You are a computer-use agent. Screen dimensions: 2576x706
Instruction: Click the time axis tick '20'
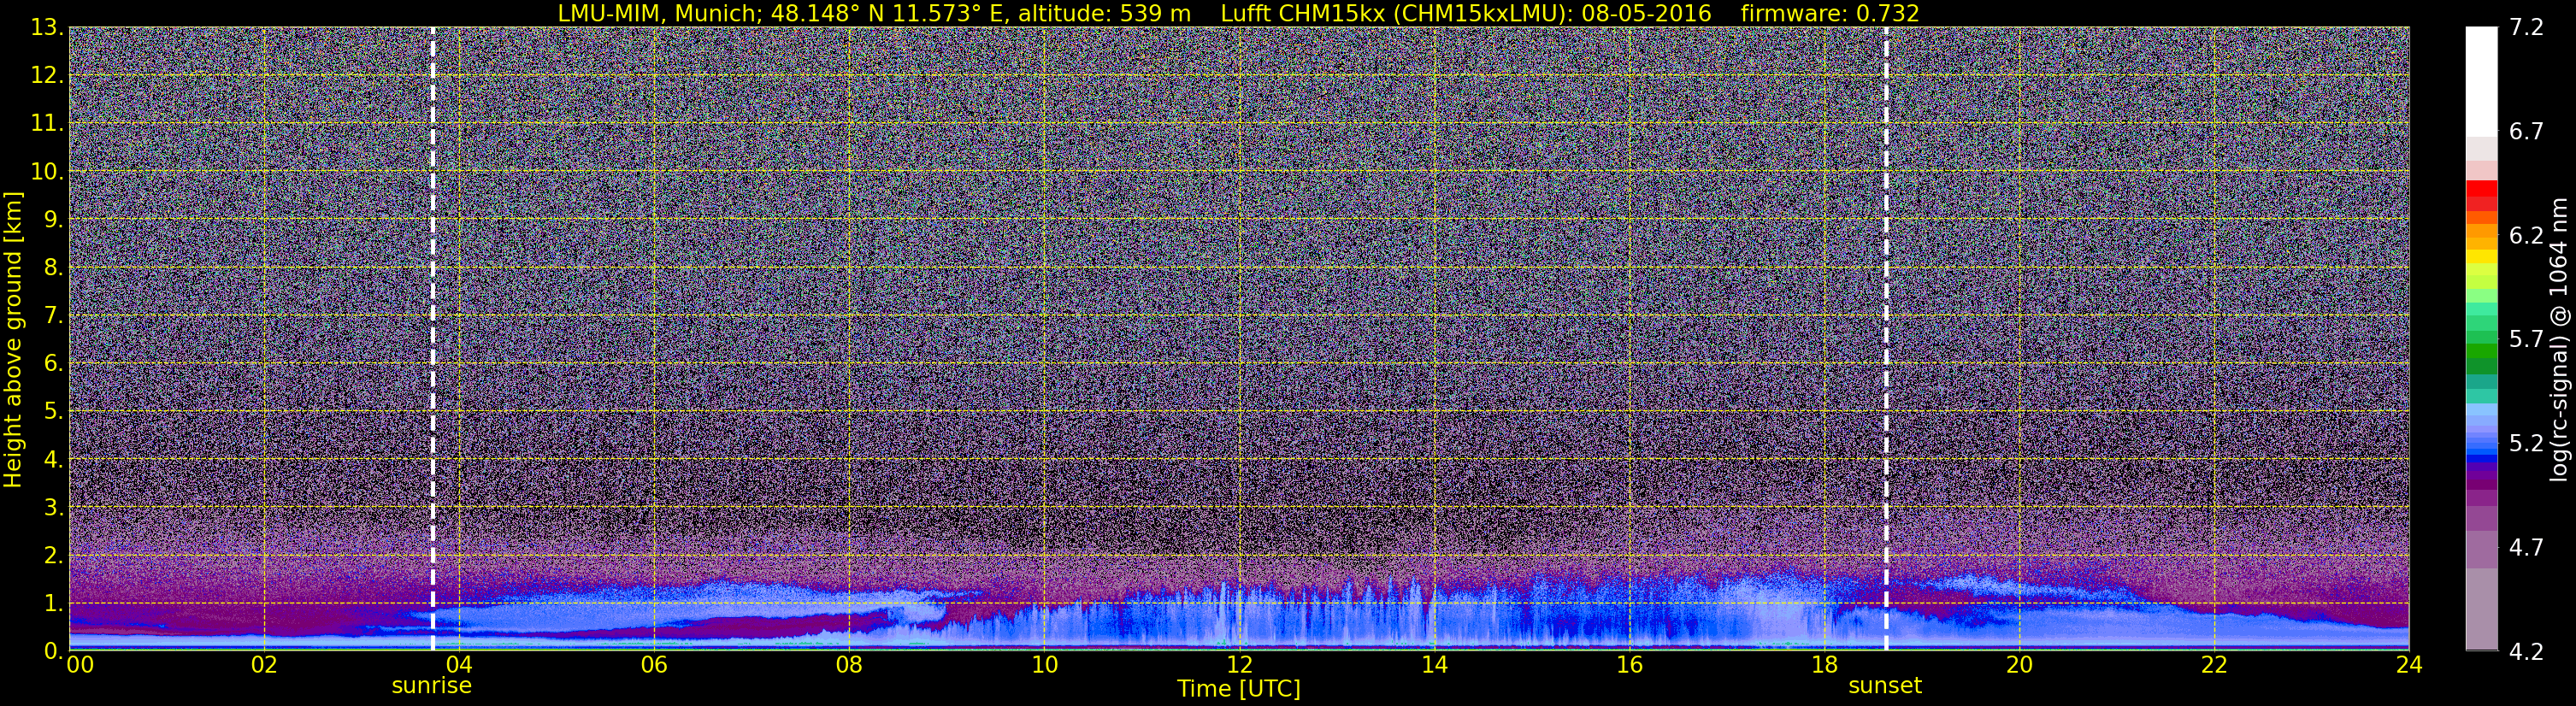pos(2019,665)
